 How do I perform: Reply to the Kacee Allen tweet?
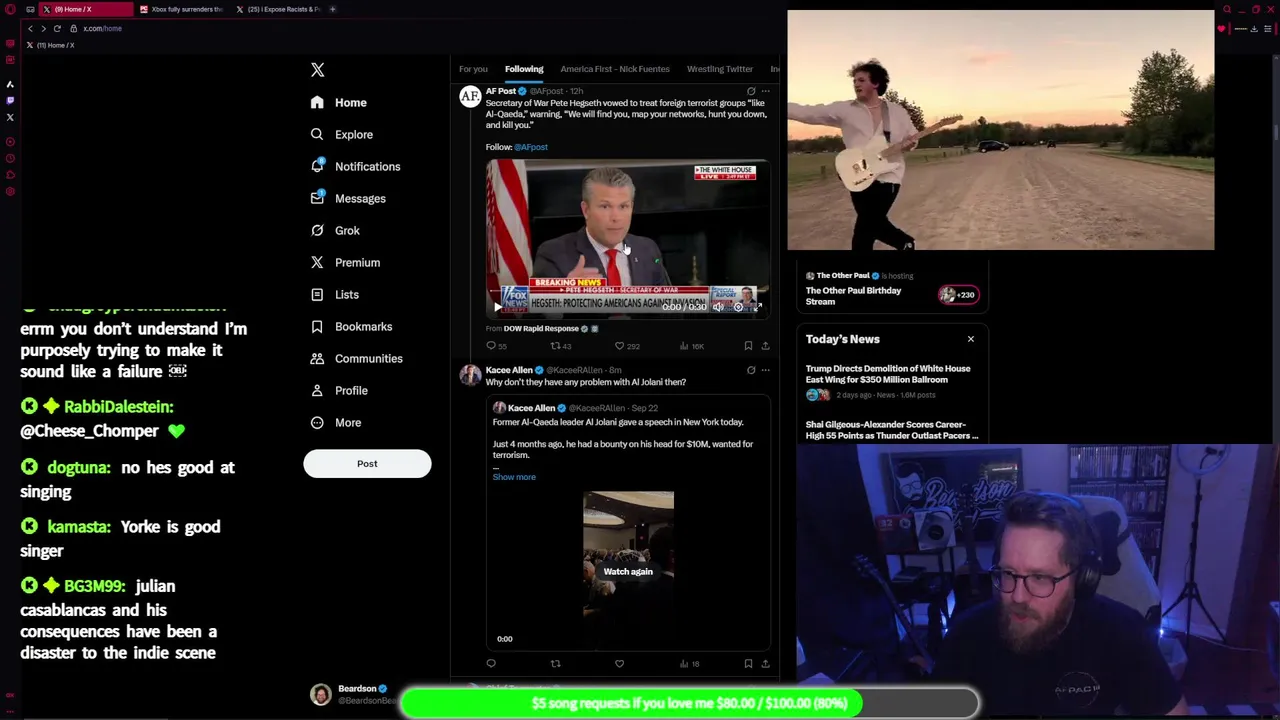click(x=491, y=664)
